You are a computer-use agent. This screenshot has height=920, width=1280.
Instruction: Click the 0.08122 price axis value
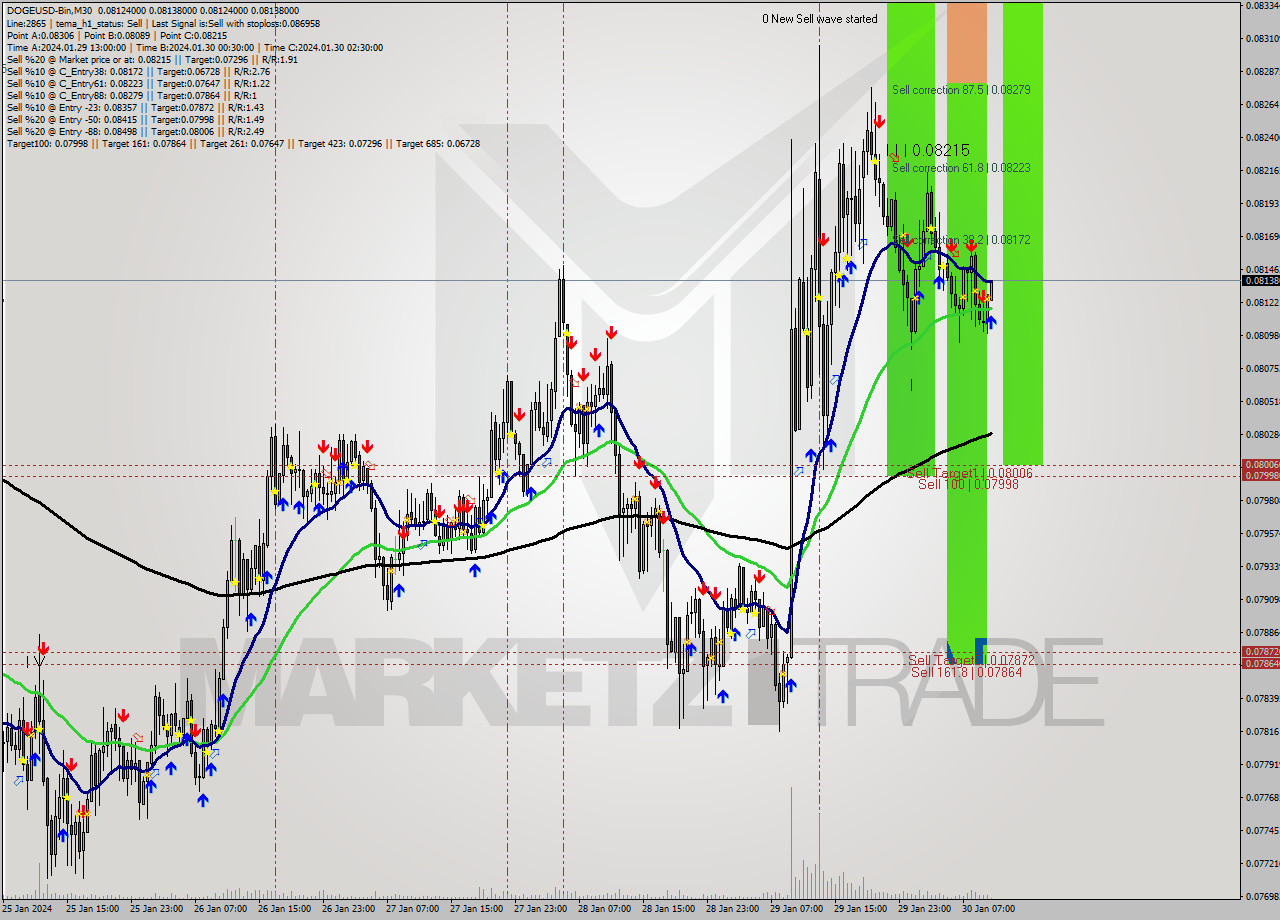click(x=1262, y=303)
